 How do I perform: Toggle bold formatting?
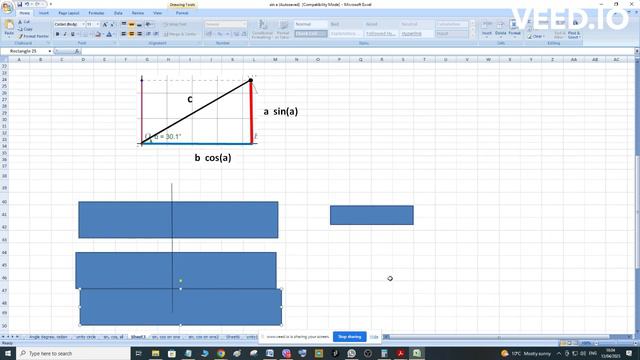[58, 35]
